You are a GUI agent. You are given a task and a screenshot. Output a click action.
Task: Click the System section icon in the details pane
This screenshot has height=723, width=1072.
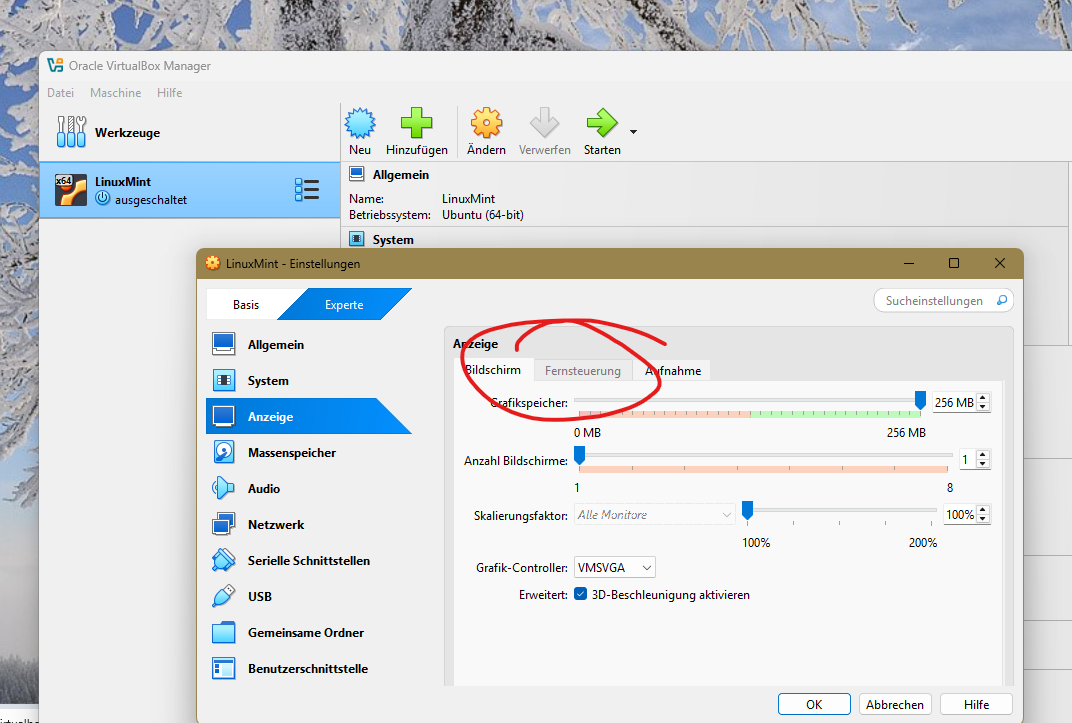(x=356, y=239)
